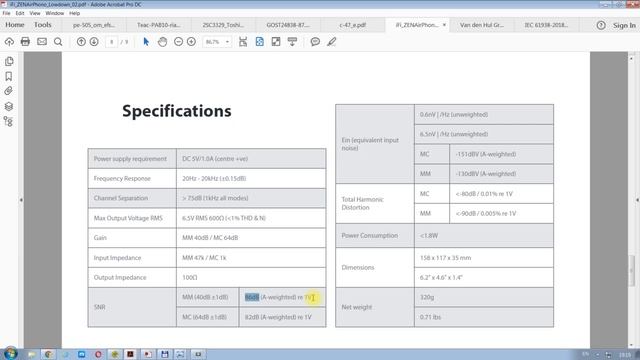Switch to the Tools tab
Screen dimensions: 640x360
(x=42, y=25)
